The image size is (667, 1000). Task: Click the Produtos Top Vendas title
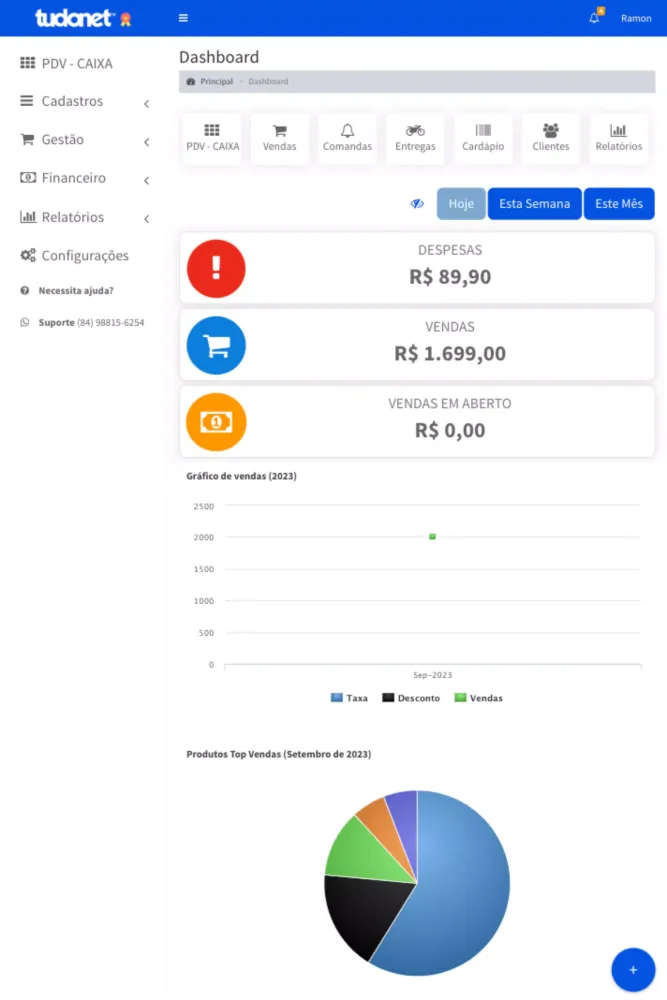tap(279, 754)
